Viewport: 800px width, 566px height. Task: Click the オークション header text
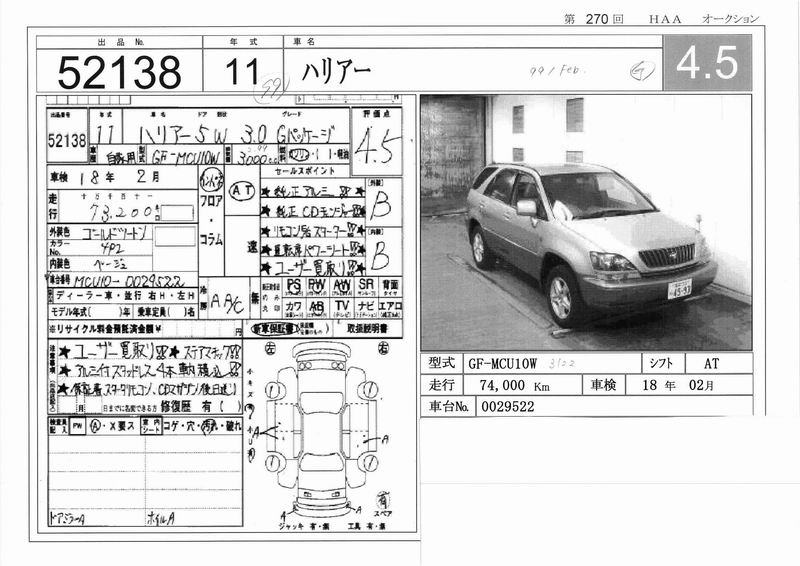(x=730, y=19)
